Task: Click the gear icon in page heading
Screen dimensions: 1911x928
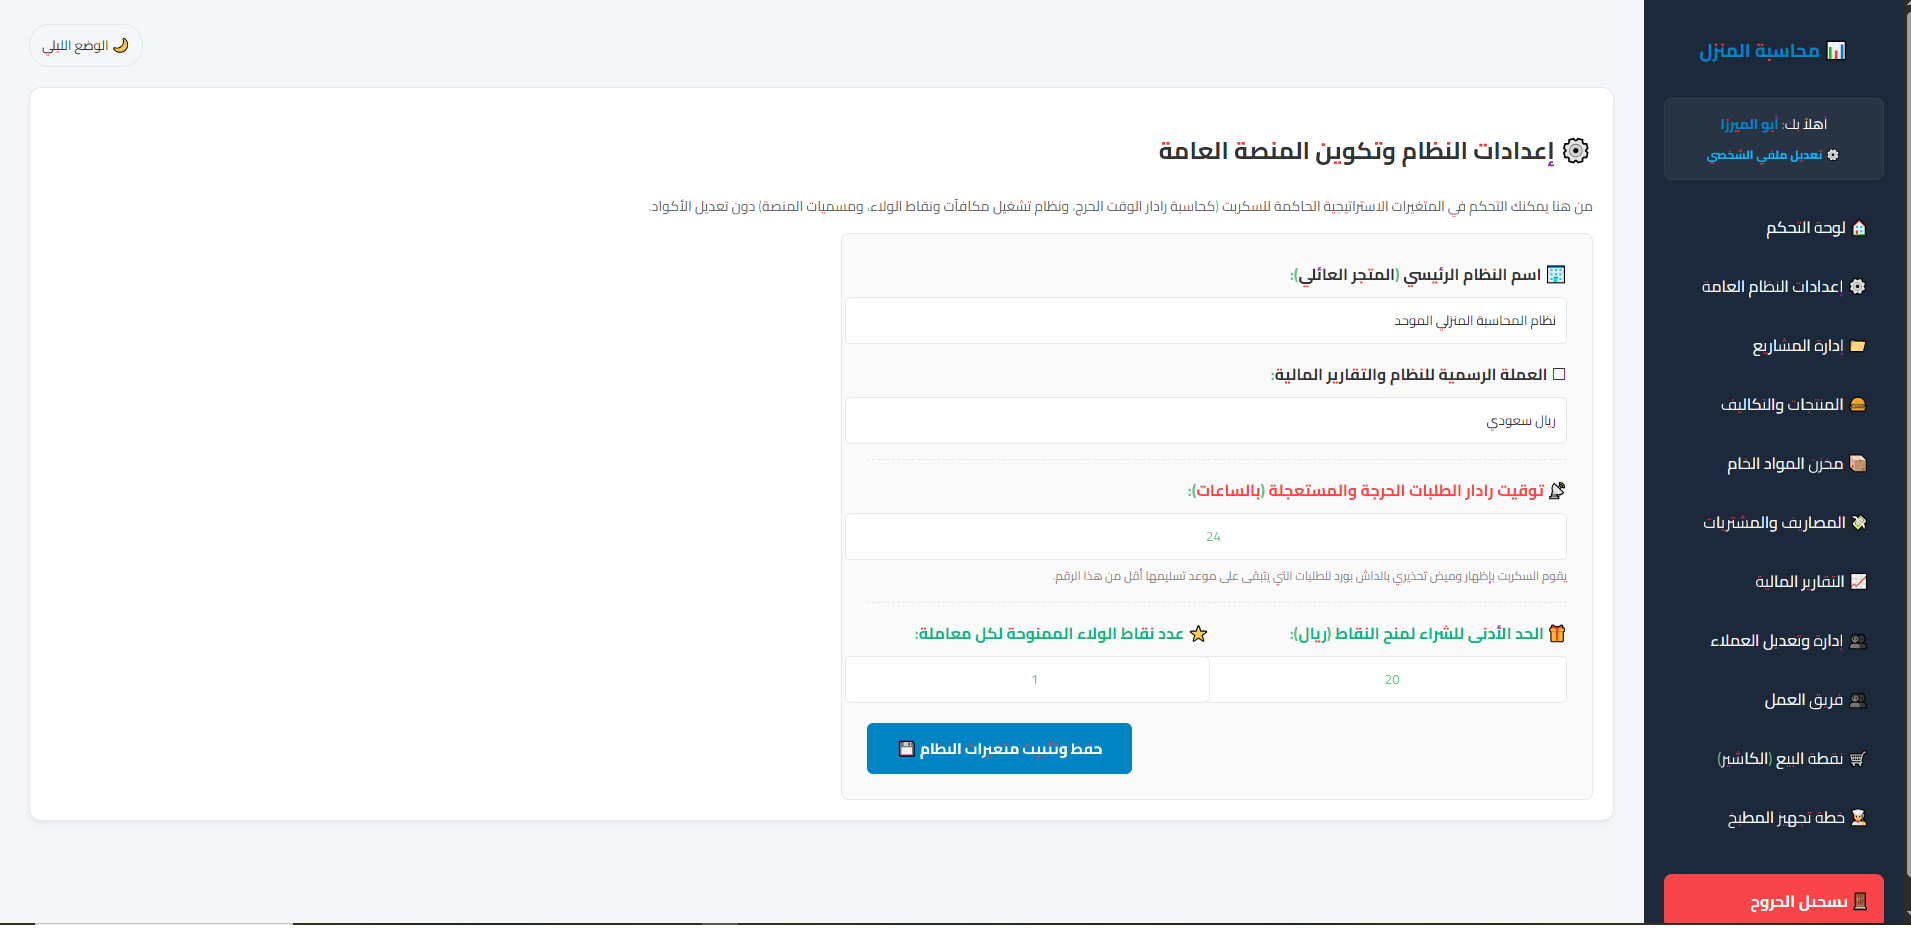Action: [1576, 151]
